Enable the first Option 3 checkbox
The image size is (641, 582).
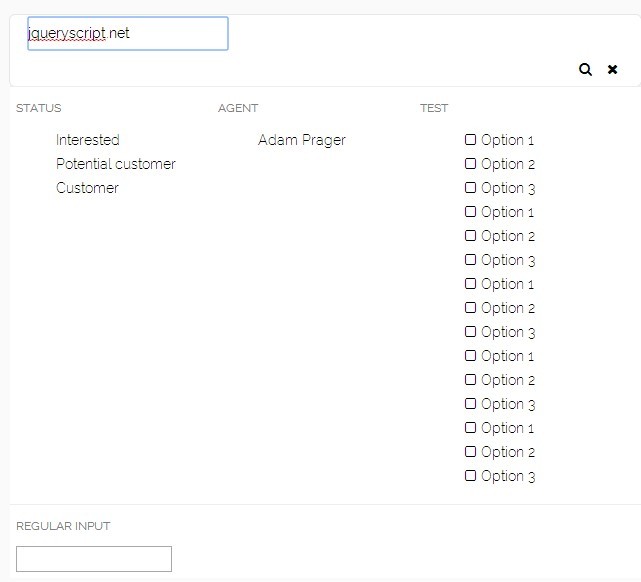pos(471,188)
